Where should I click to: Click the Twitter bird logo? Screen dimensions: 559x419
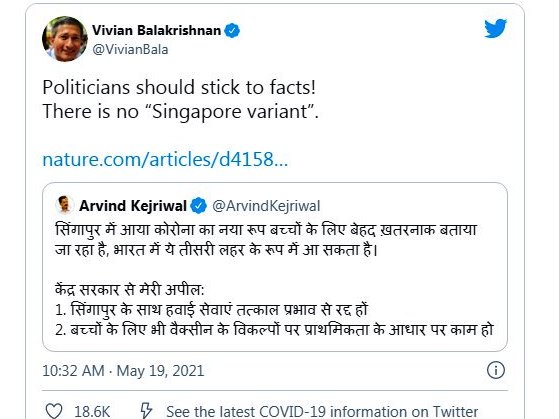tap(495, 28)
